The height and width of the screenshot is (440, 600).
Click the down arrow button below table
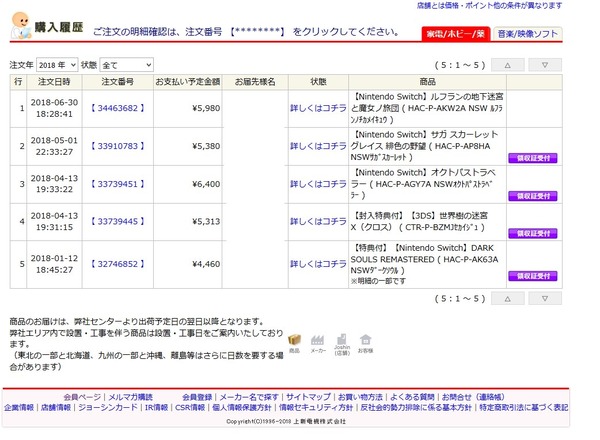[x=545, y=298]
